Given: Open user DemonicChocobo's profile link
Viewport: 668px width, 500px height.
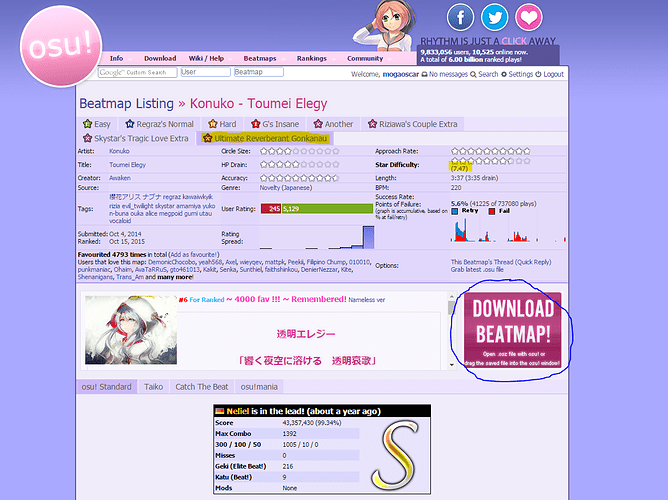Looking at the screenshot, I should (x=172, y=262).
